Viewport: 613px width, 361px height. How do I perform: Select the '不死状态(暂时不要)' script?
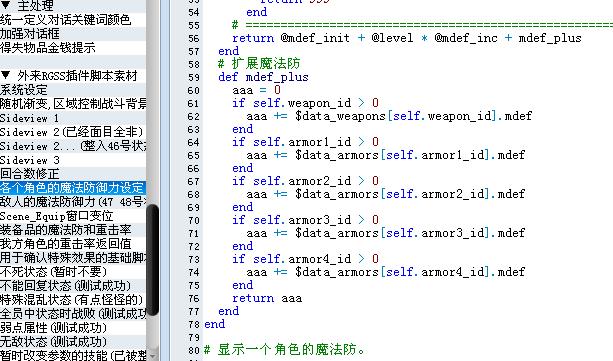(x=73, y=272)
